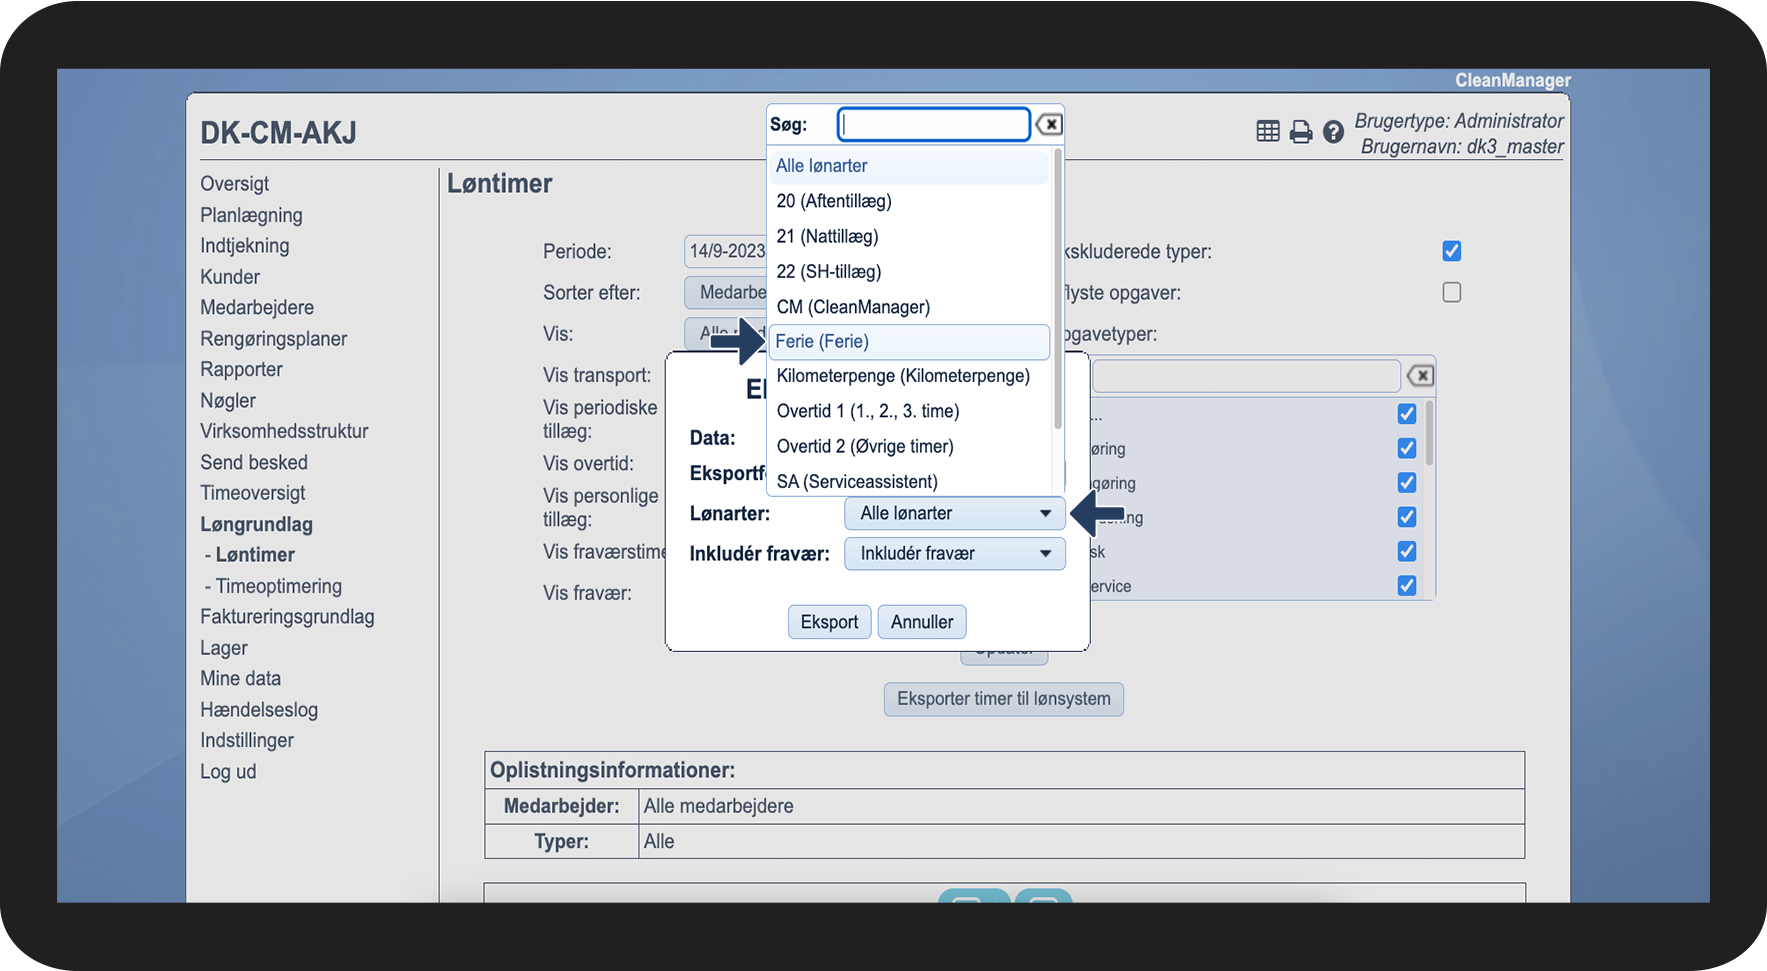Select Timeoptimering submenu item
The height and width of the screenshot is (971, 1767).
(x=279, y=586)
